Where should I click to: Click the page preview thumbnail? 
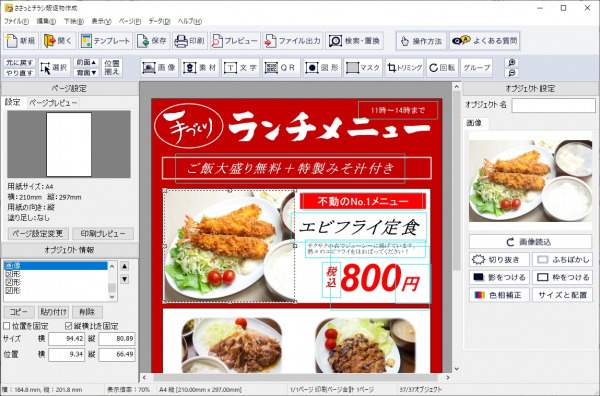click(69, 144)
